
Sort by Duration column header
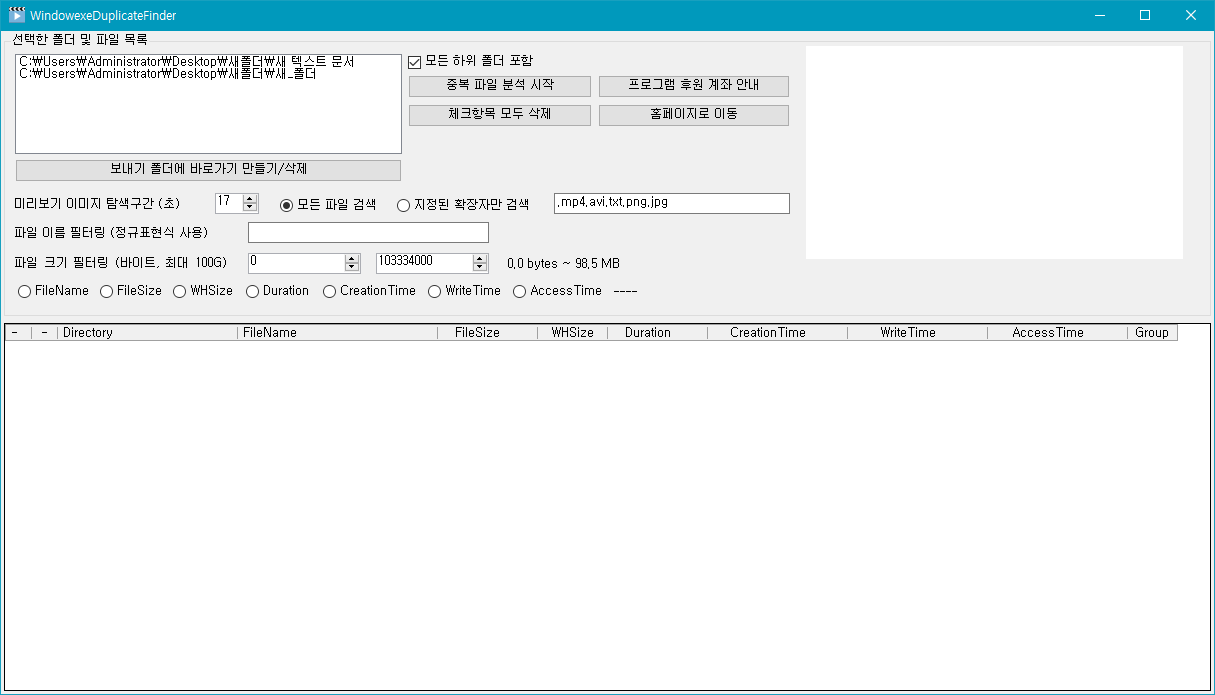657,332
